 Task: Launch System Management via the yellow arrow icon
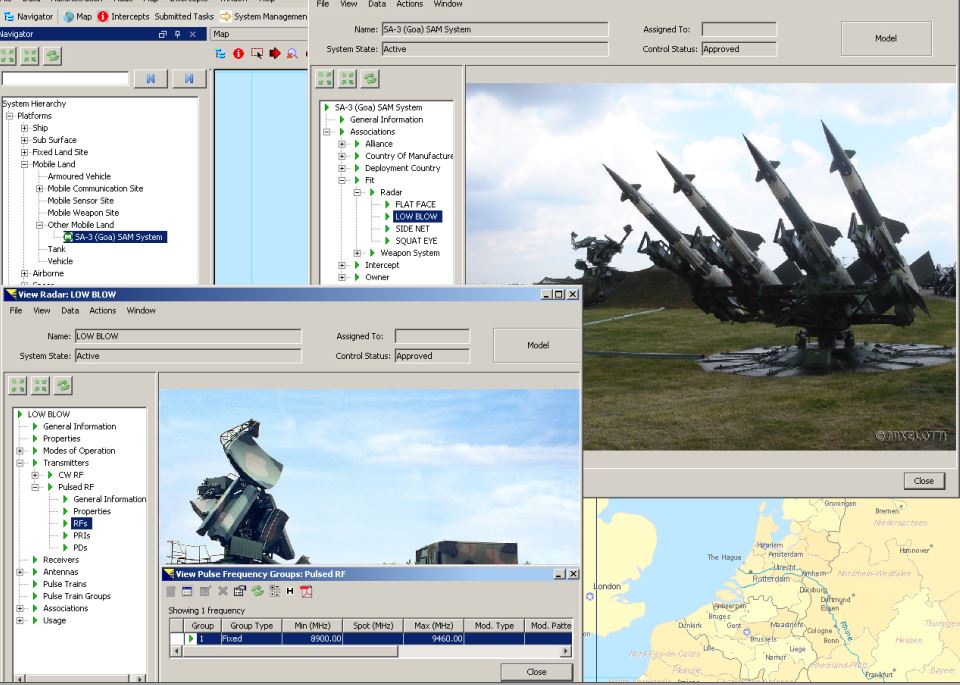click(x=228, y=16)
